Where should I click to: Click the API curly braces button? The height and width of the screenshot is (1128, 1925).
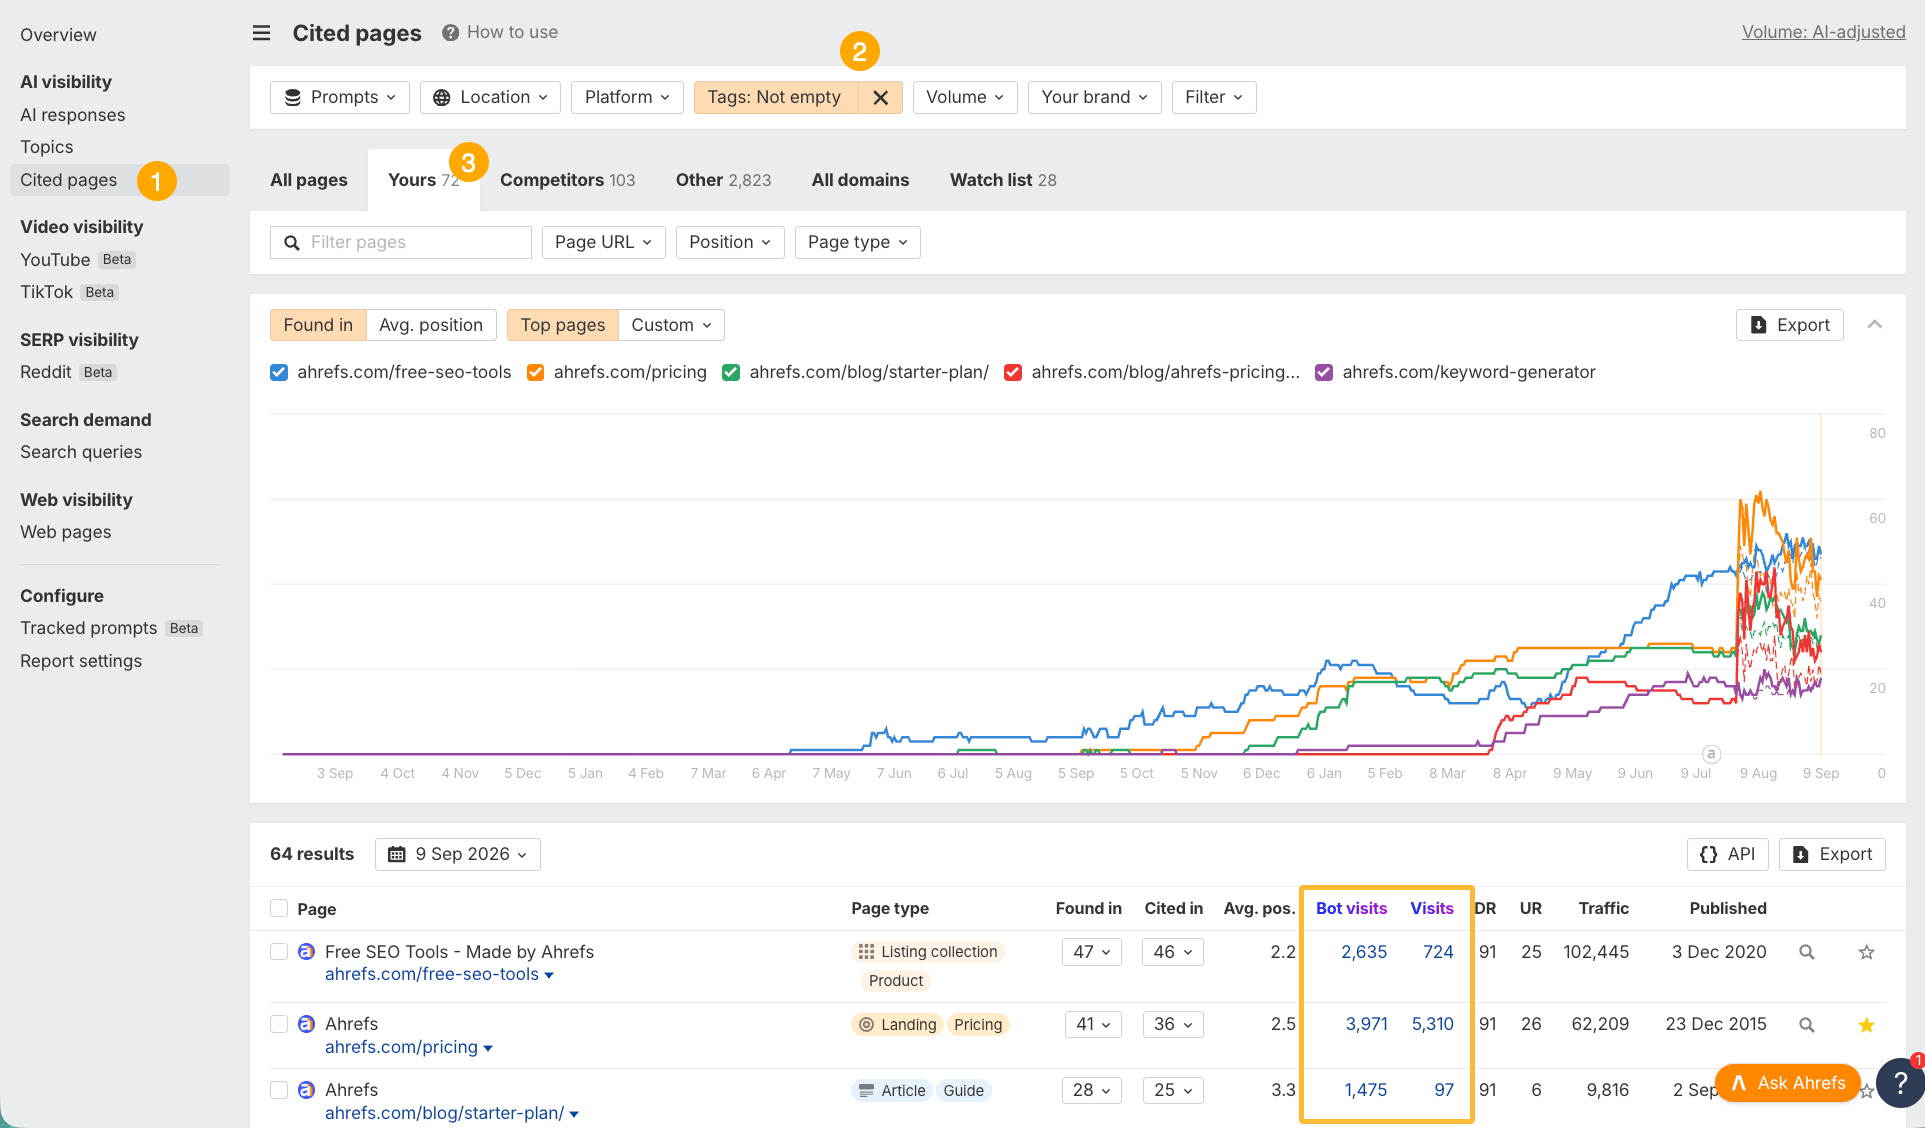point(1728,854)
